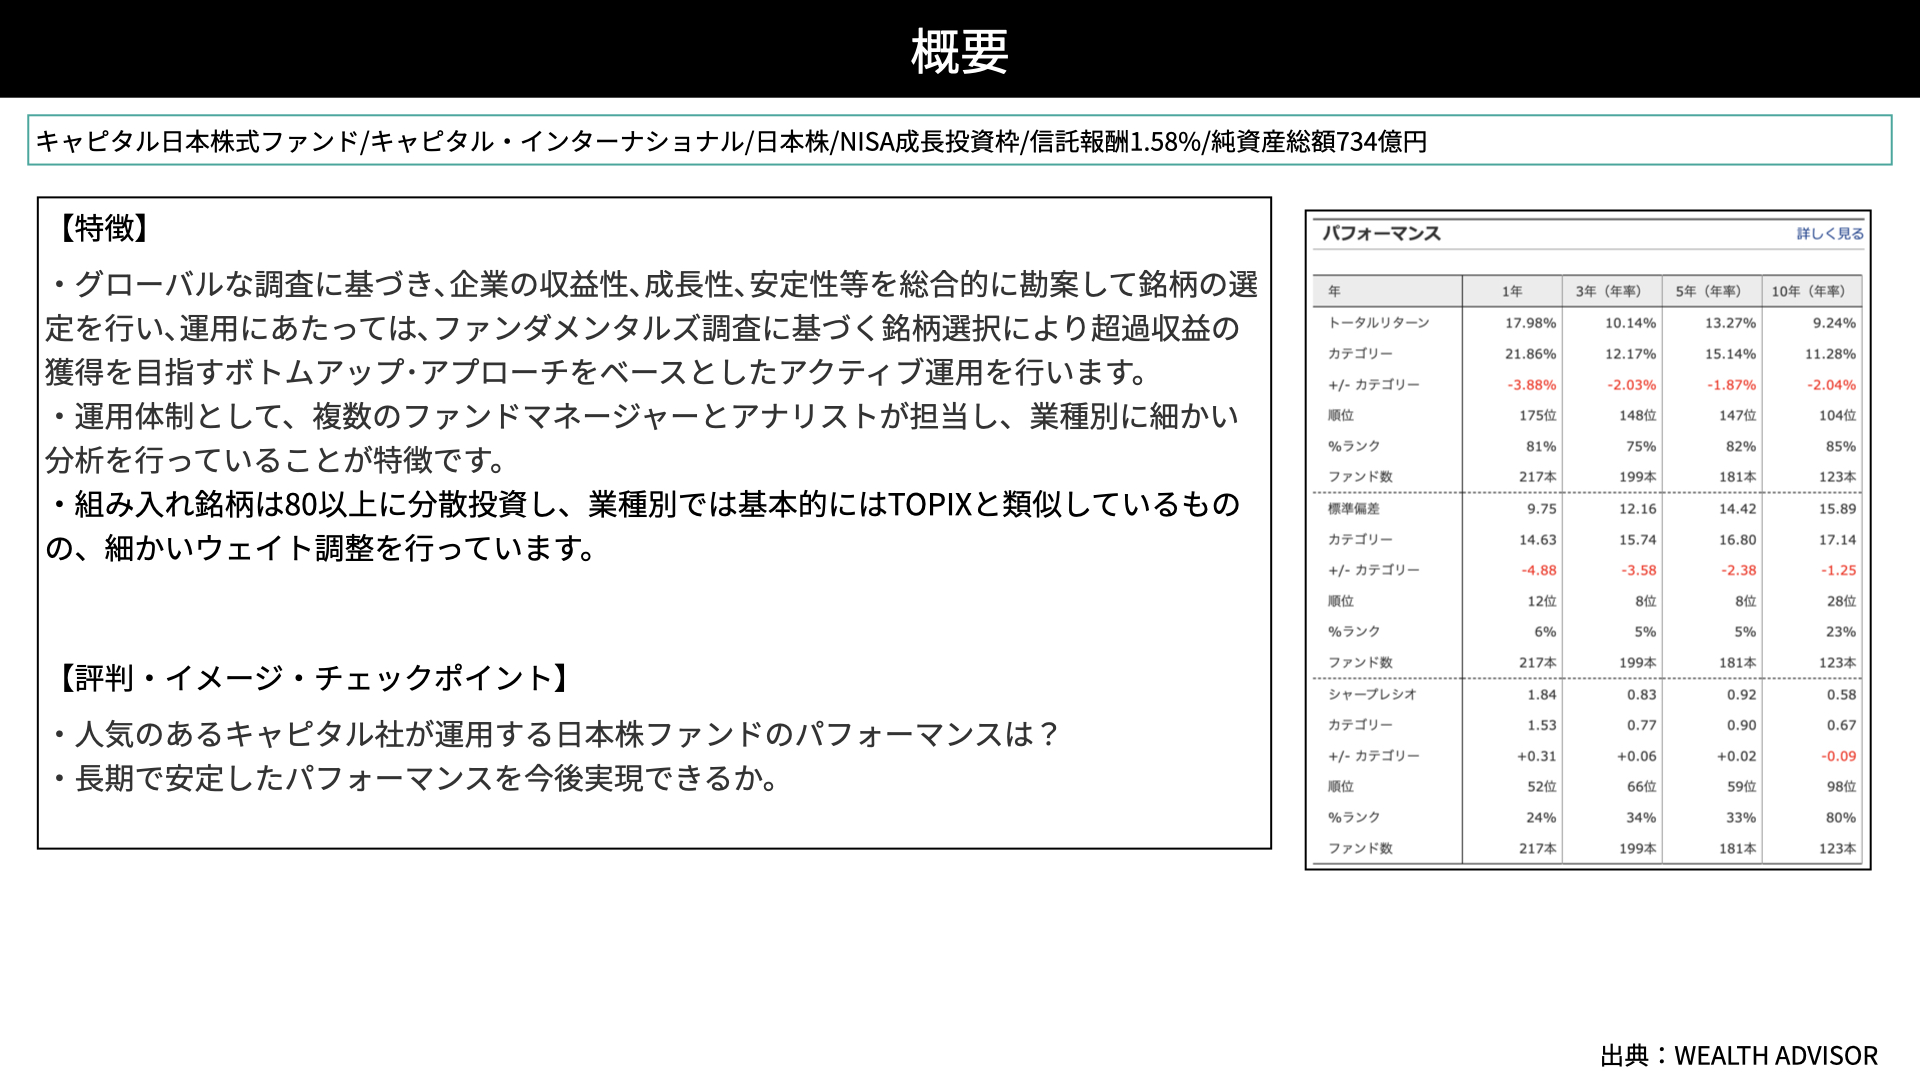1920x1080 pixels.
Task: Click the シャープレシオ row label
Action: (x=1372, y=694)
